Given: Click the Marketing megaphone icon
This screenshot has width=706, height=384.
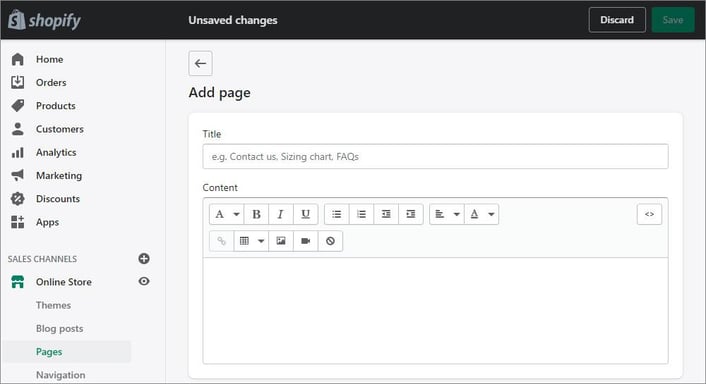Looking at the screenshot, I should [18, 175].
